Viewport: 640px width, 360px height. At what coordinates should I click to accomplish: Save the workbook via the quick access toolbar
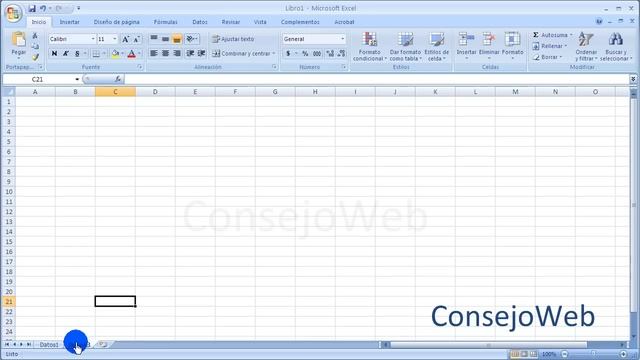tap(32, 8)
